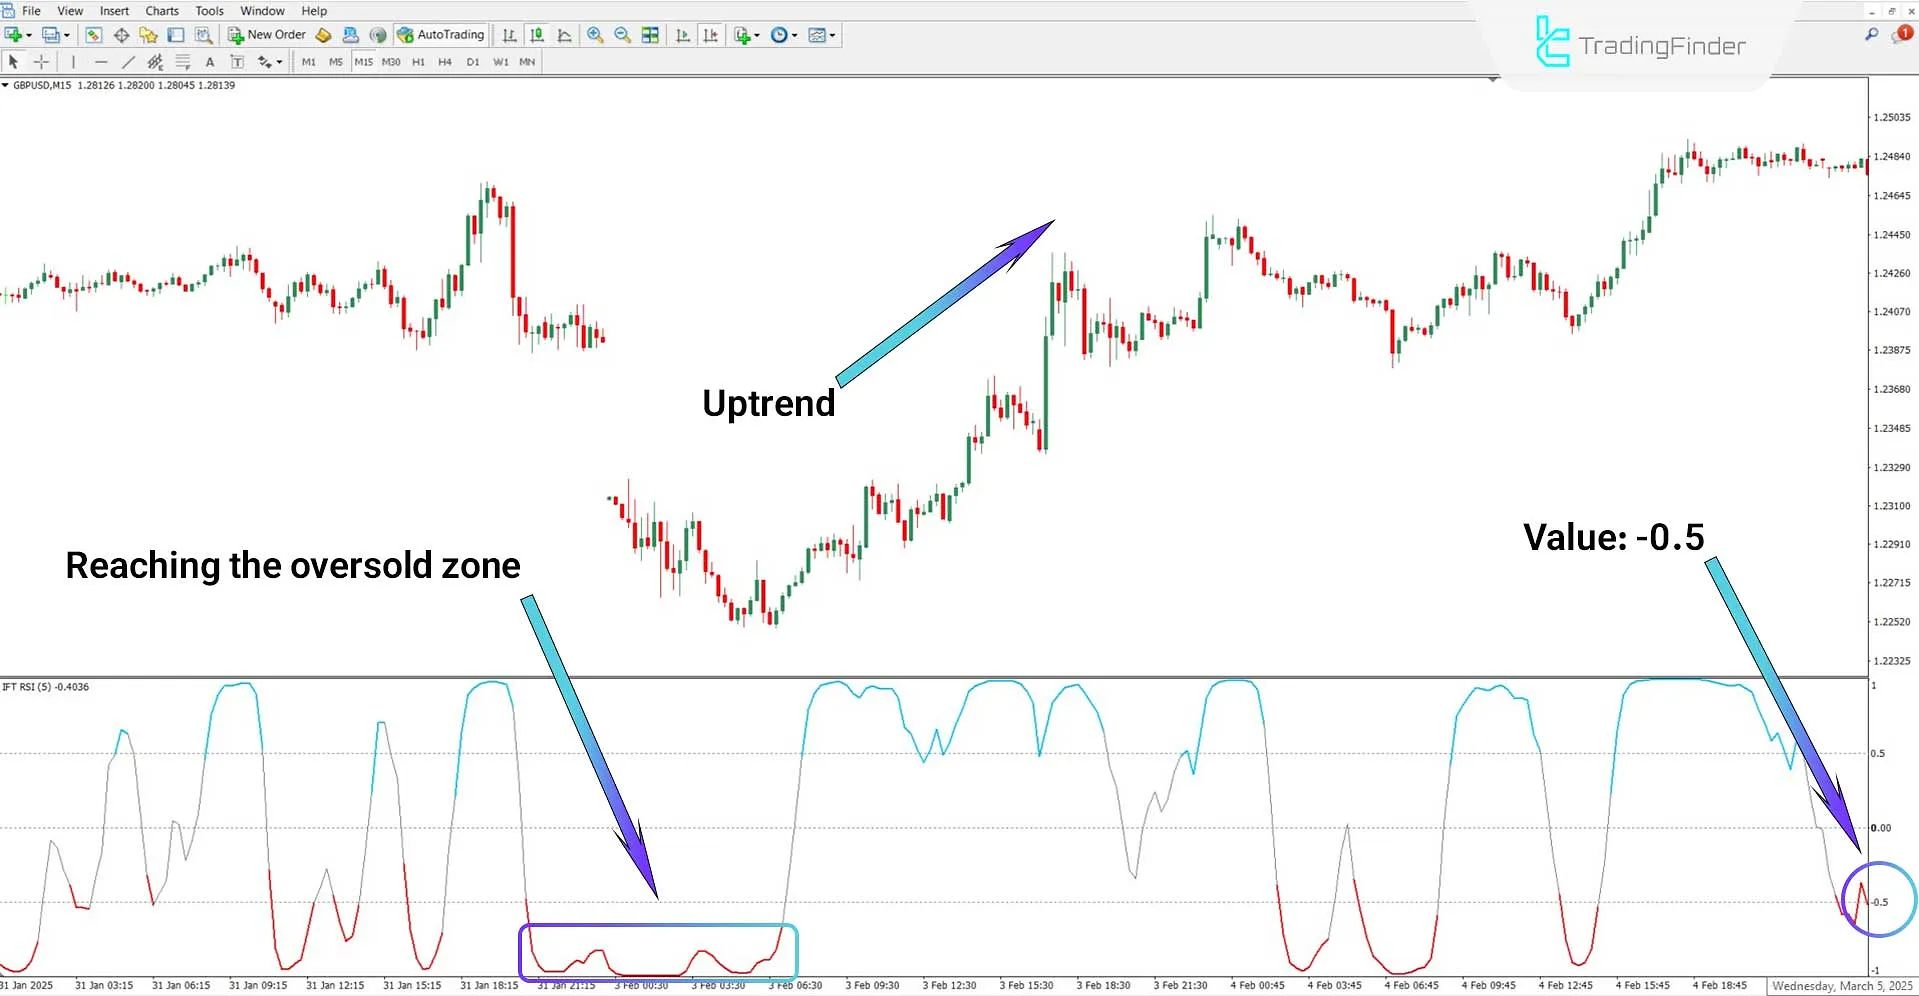This screenshot has width=1919, height=996.
Task: Visit the TradingFinder logo link
Action: click(1640, 44)
